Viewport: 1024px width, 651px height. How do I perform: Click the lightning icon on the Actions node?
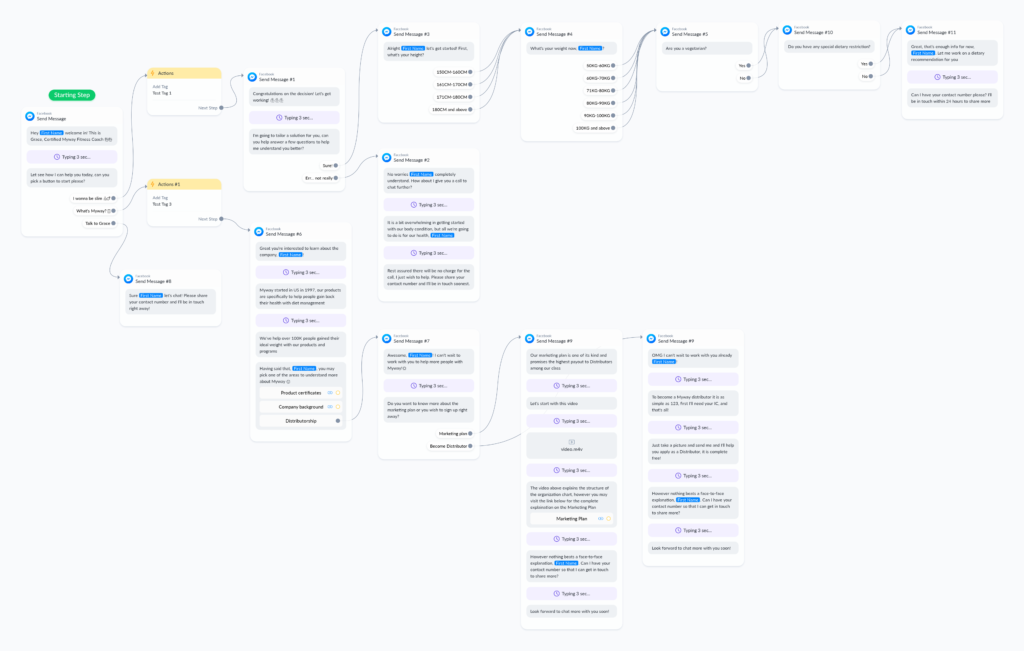tap(153, 73)
